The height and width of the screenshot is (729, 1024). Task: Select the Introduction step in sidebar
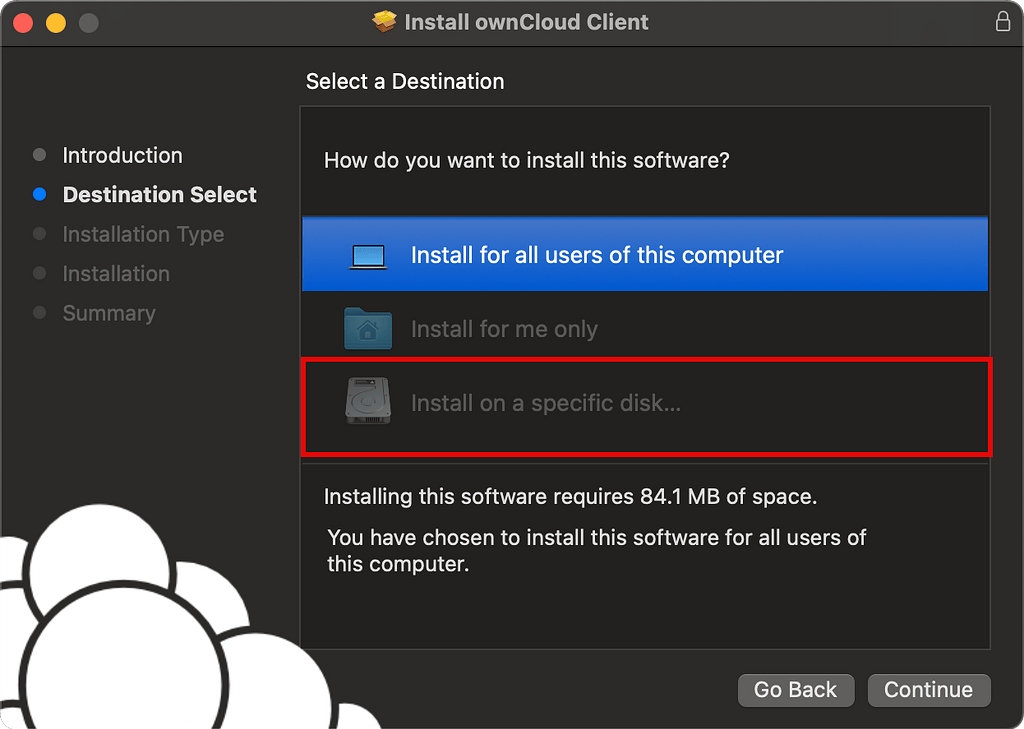[122, 155]
